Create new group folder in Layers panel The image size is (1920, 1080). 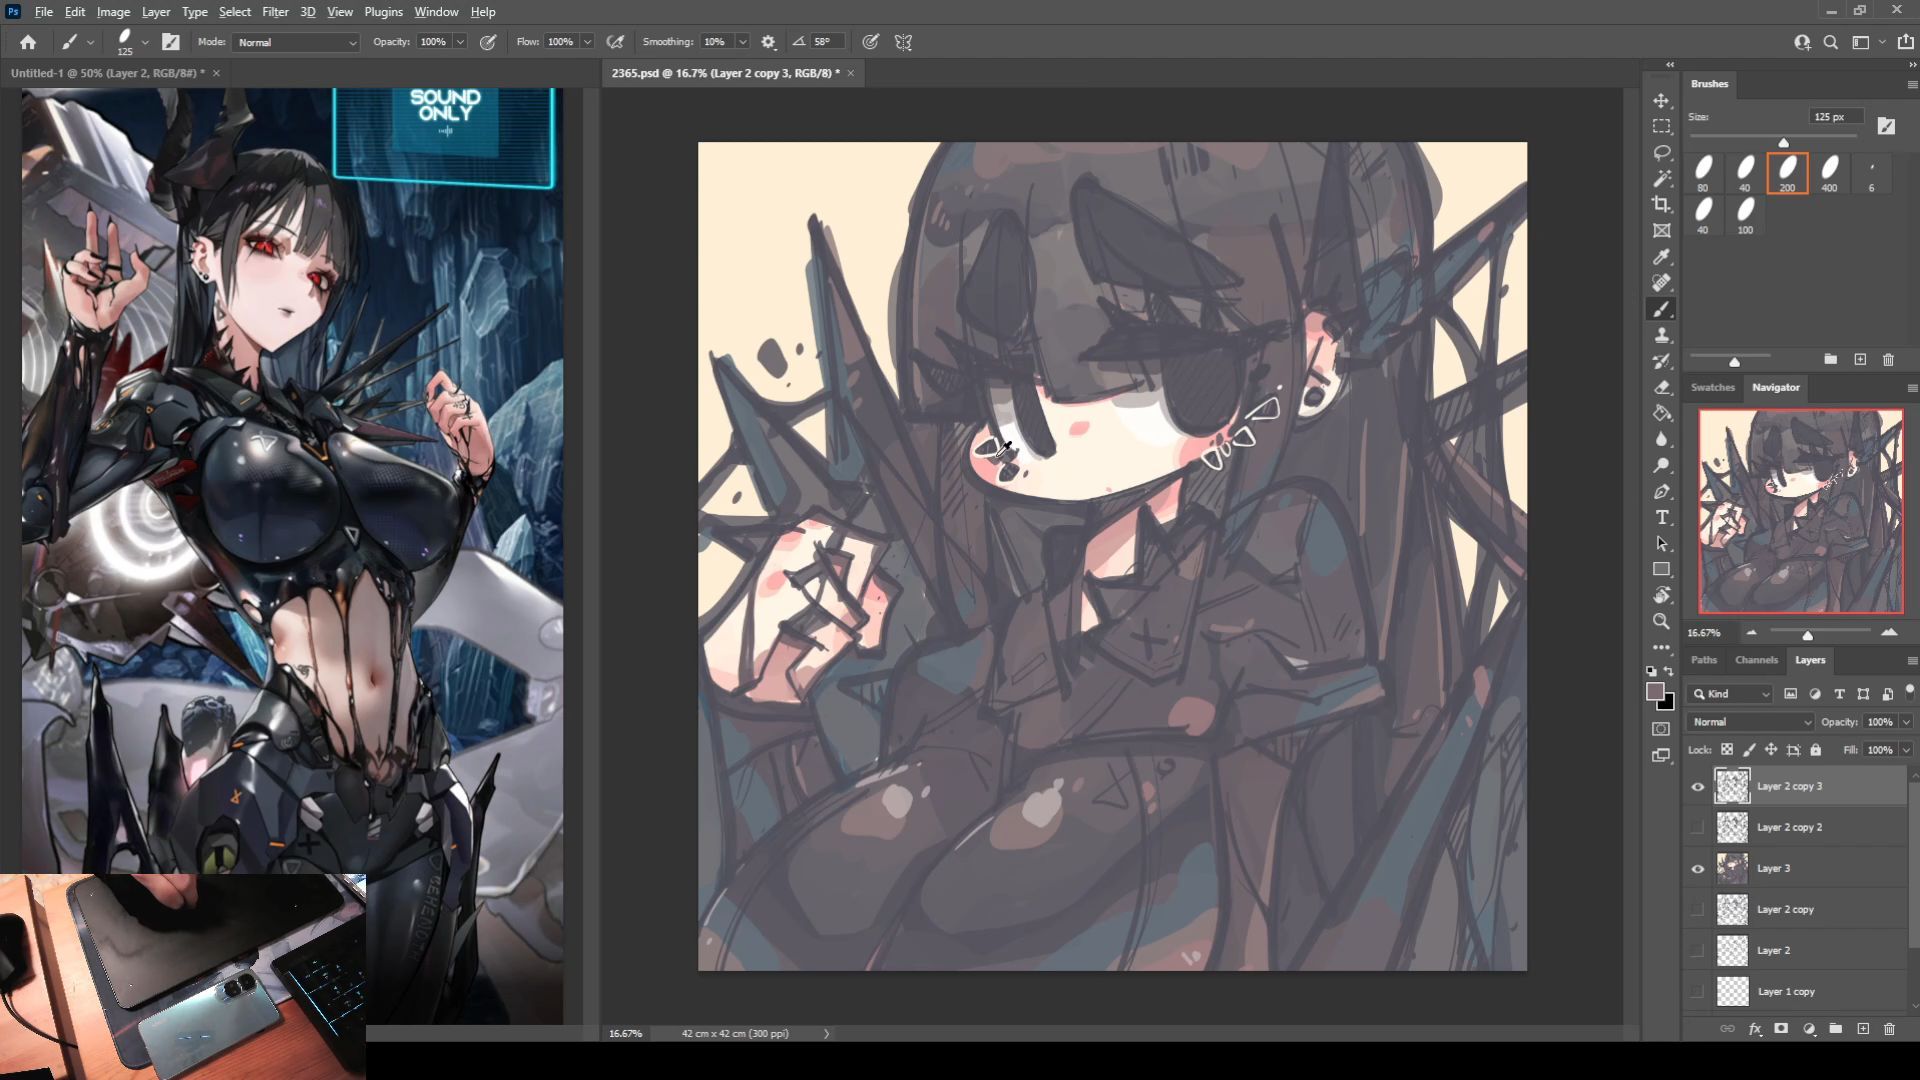tap(1835, 1028)
